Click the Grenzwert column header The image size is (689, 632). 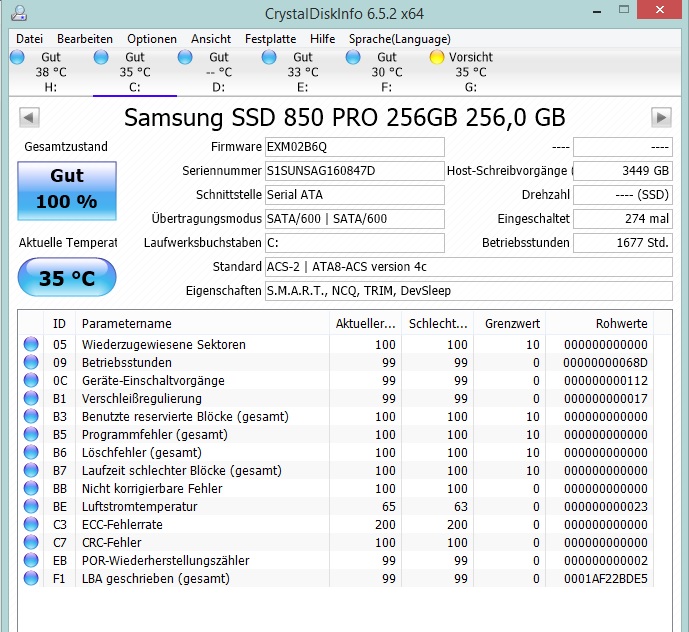point(510,324)
